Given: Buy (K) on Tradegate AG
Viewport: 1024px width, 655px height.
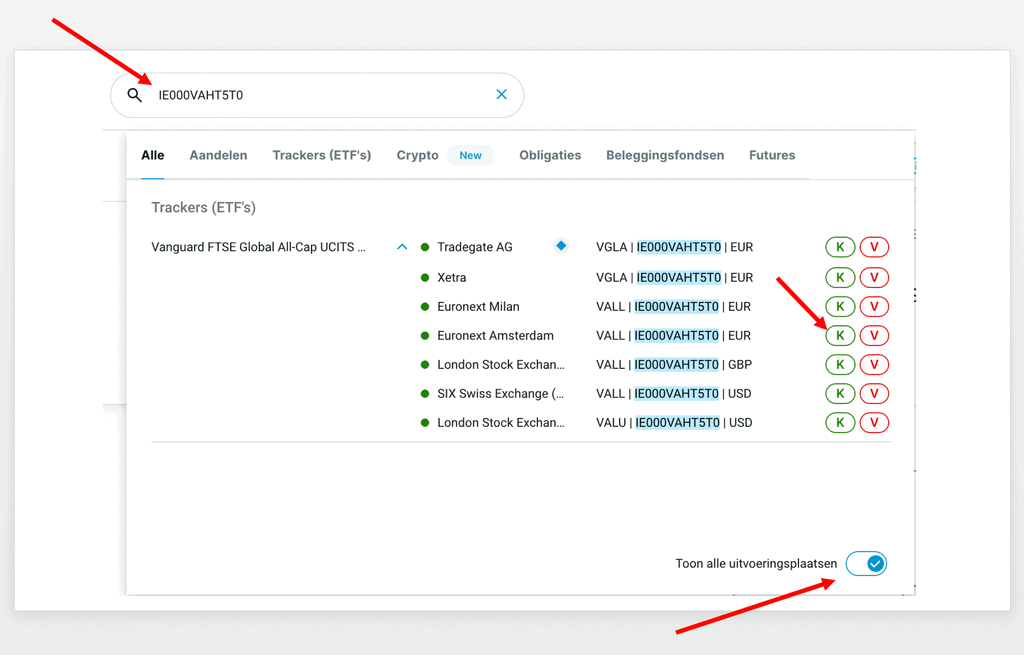Looking at the screenshot, I should (x=840, y=247).
